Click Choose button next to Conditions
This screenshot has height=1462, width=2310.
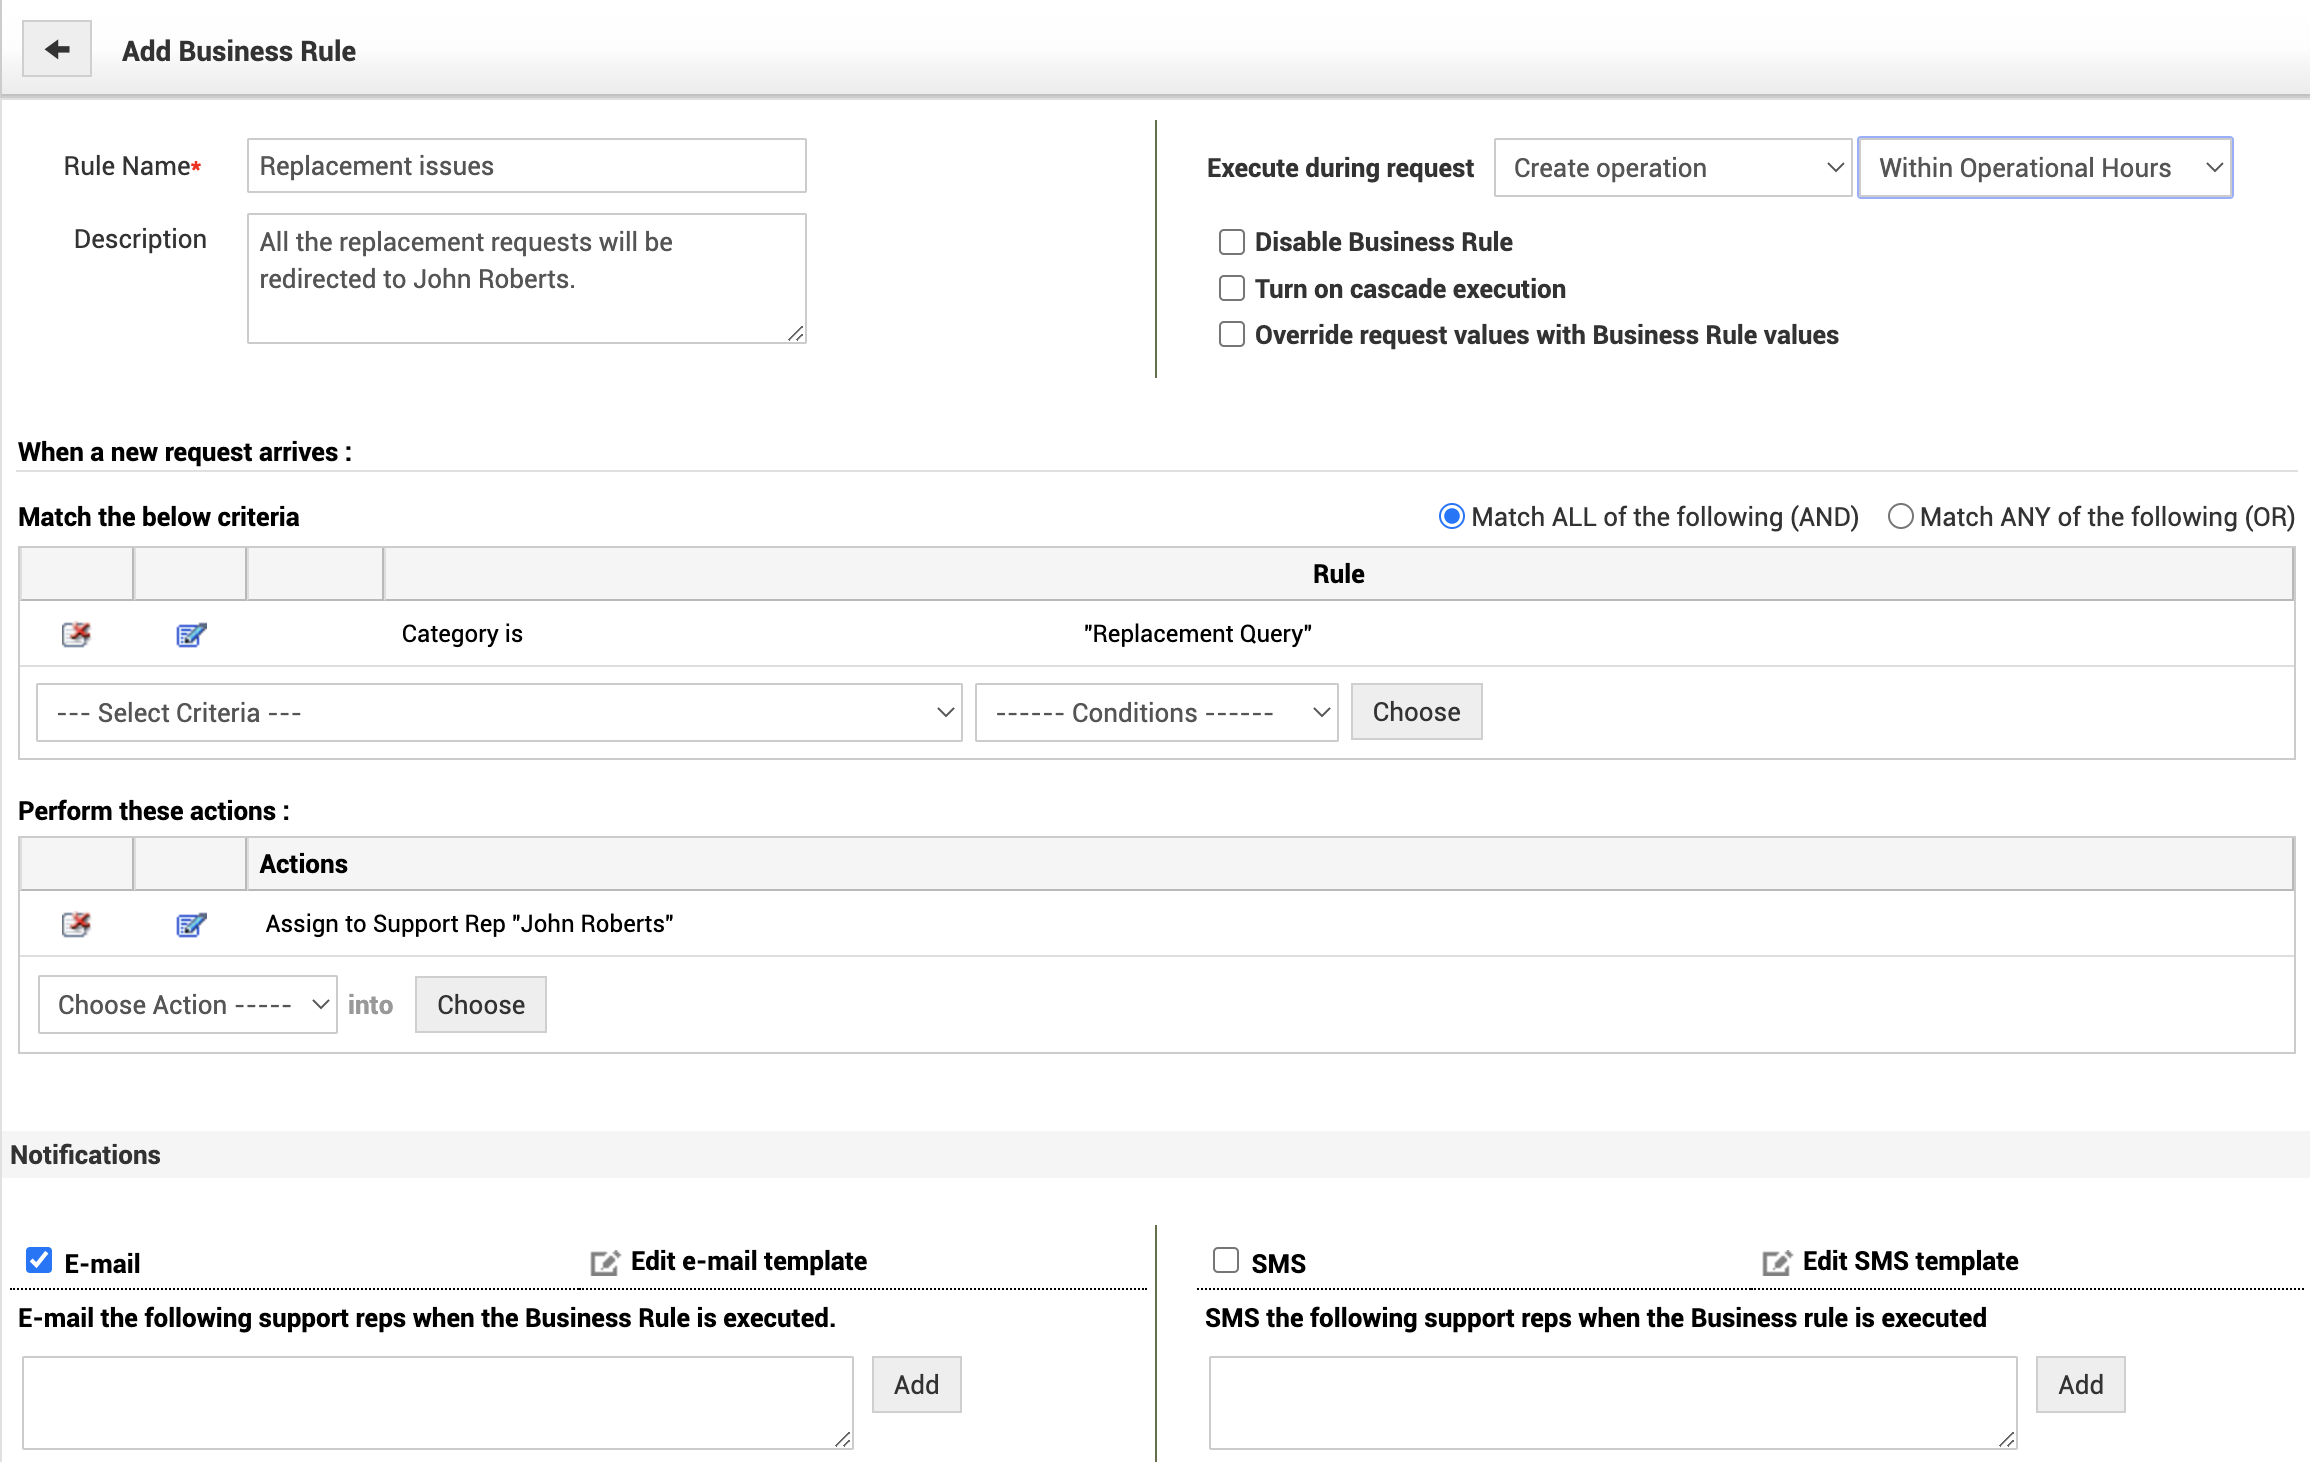coord(1416,712)
